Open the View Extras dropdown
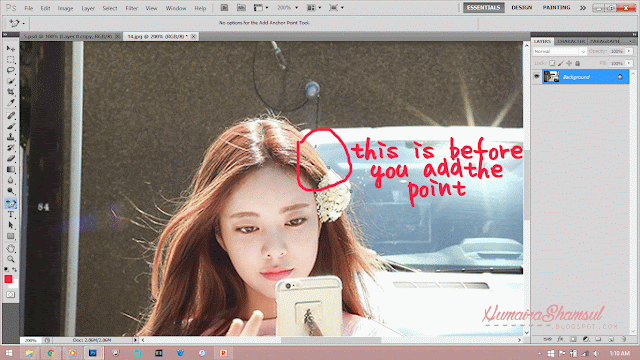 coord(261,7)
